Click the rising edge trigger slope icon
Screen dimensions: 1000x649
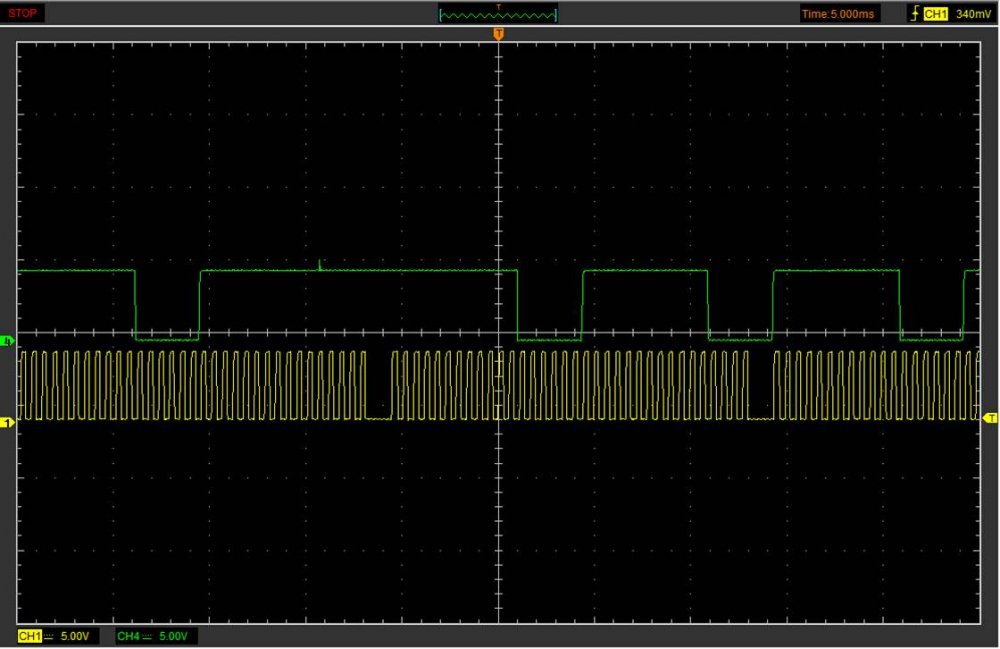(915, 14)
